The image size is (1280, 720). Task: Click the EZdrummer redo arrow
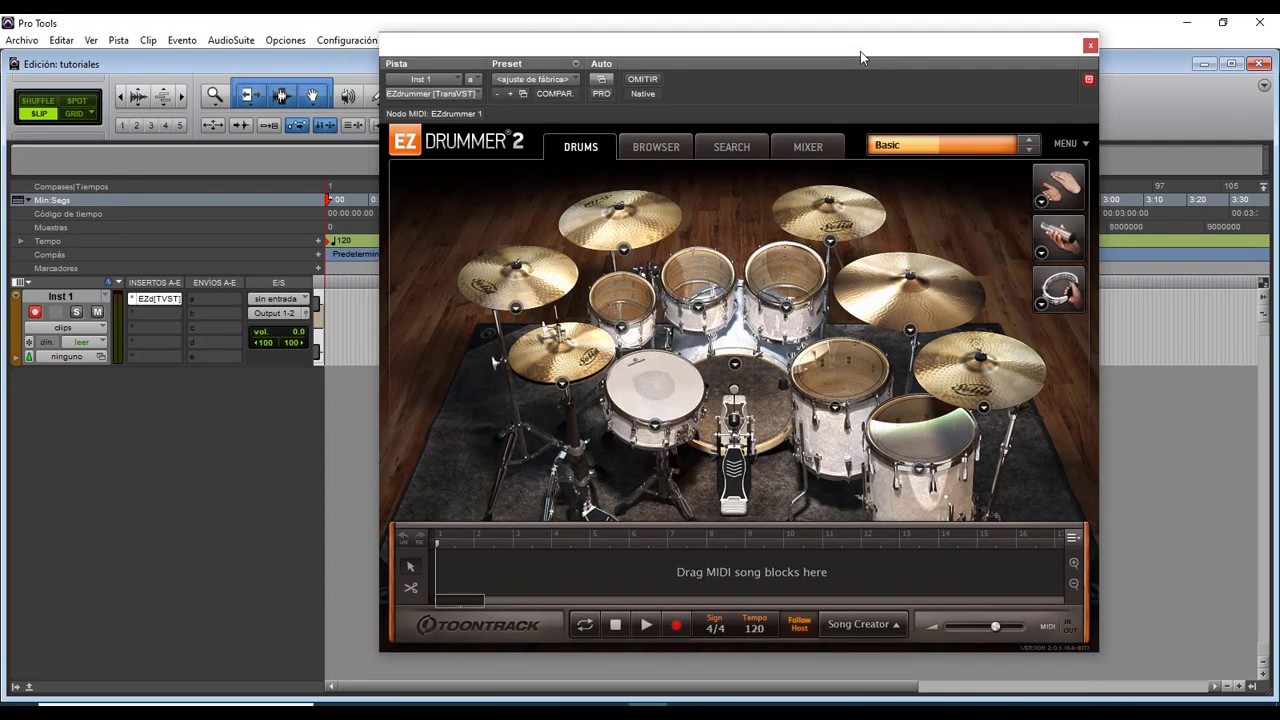[418, 537]
